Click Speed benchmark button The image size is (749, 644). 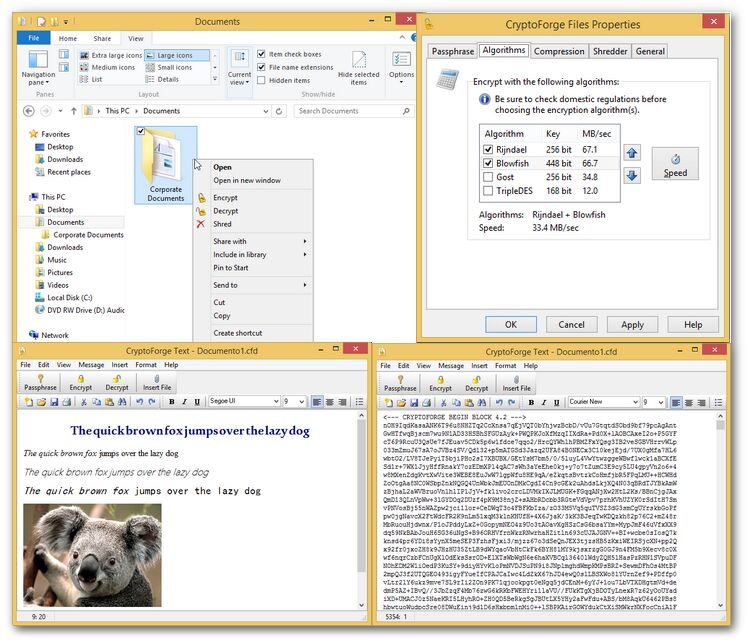pos(675,164)
